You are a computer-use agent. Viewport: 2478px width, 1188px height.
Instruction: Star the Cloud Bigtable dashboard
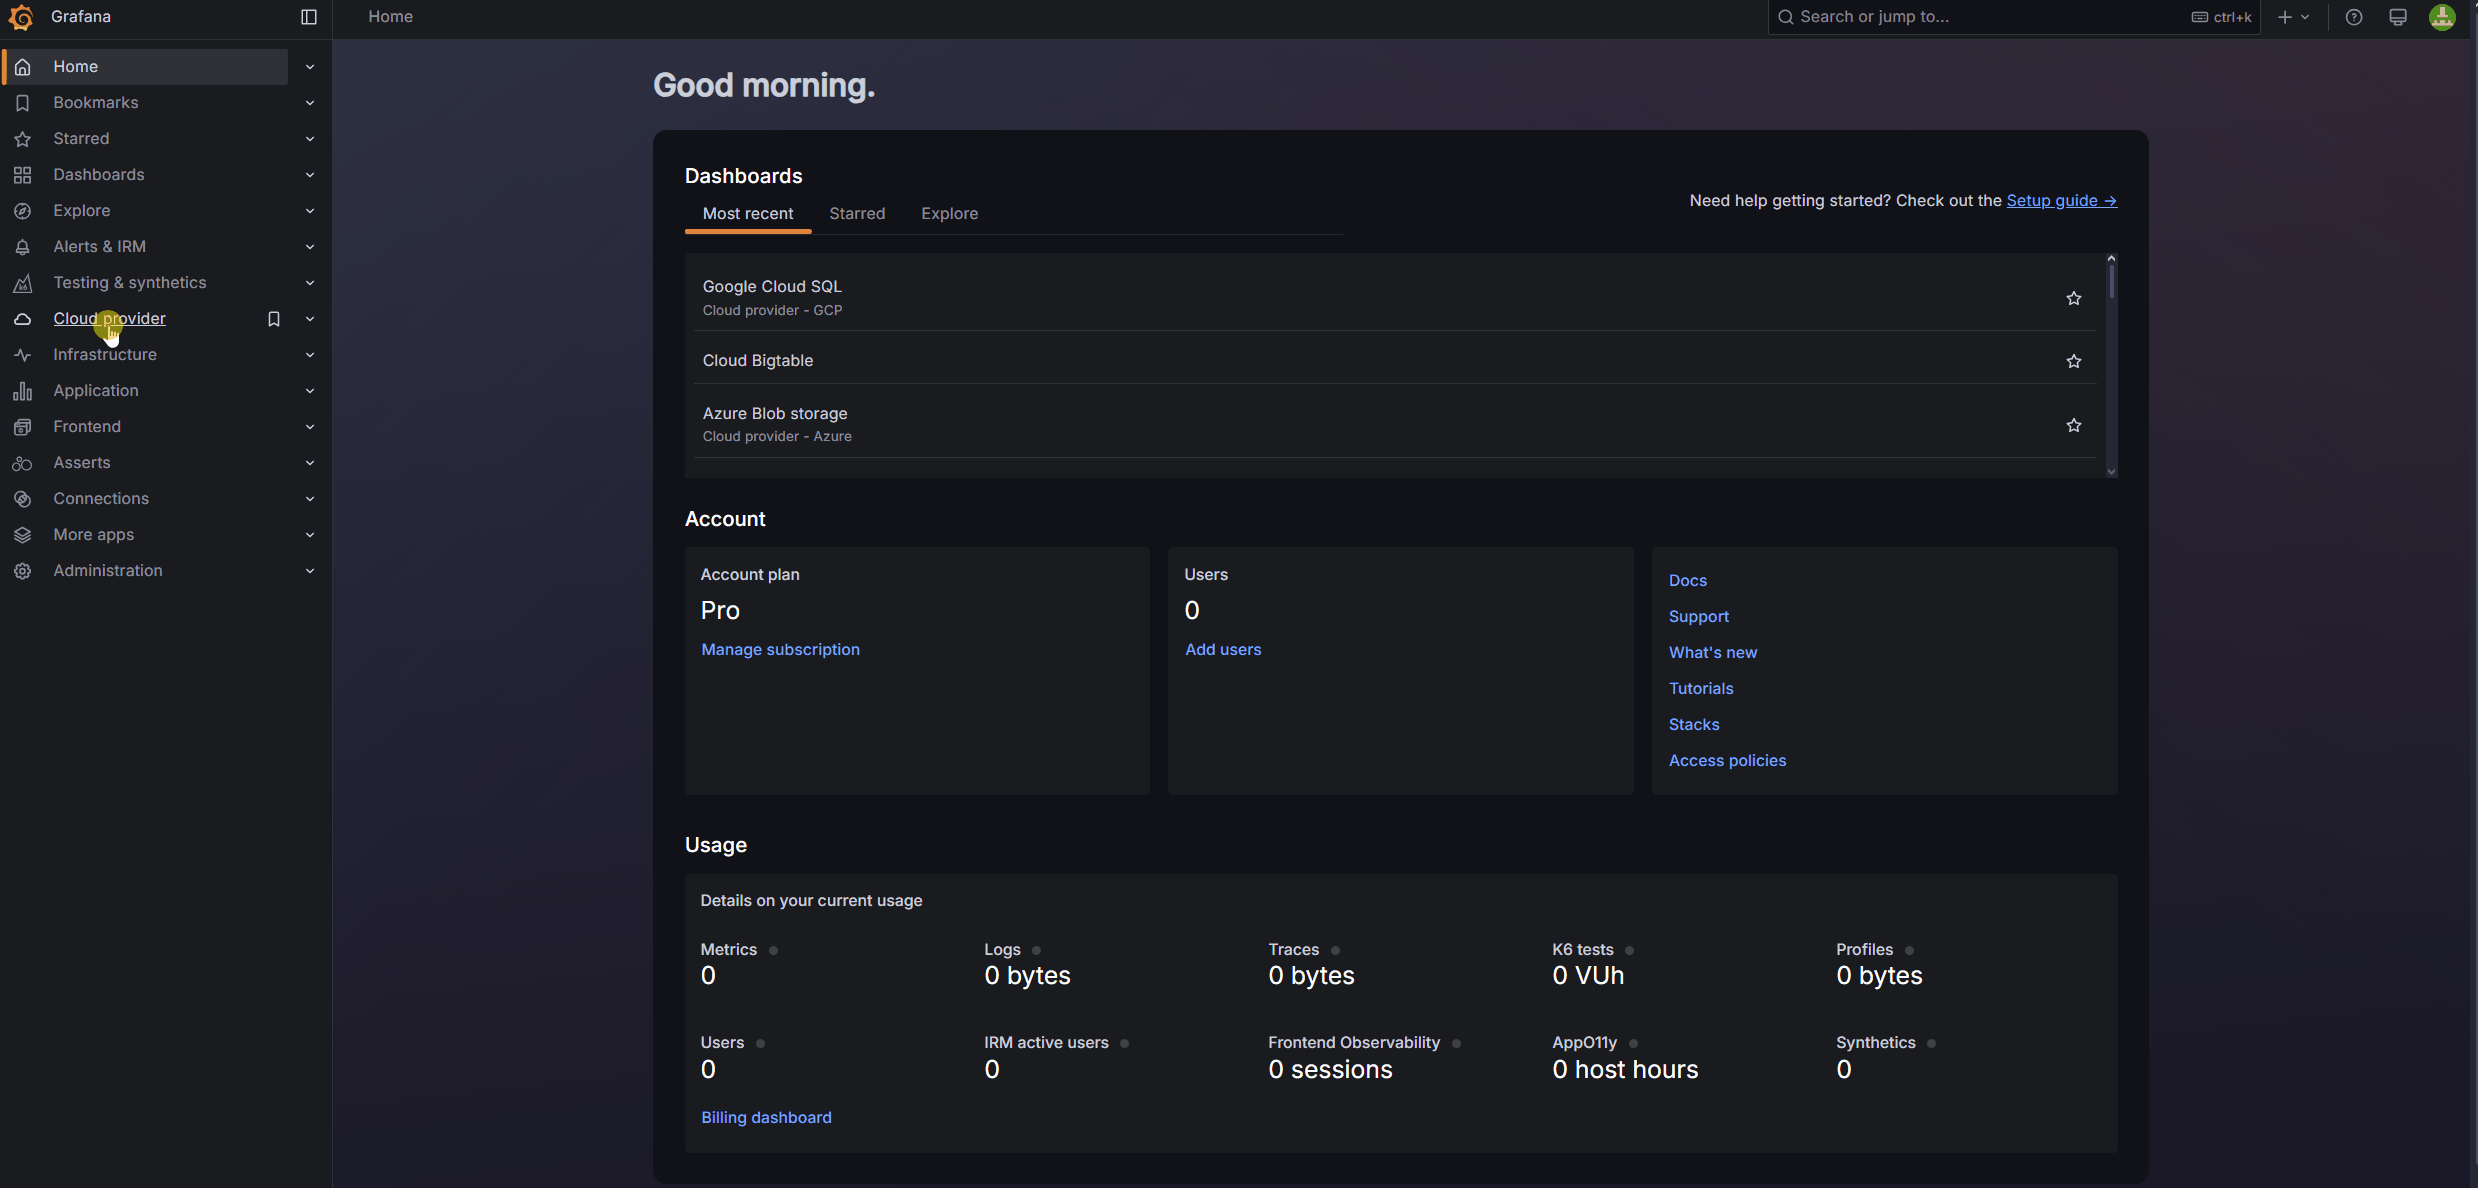[x=2073, y=361]
